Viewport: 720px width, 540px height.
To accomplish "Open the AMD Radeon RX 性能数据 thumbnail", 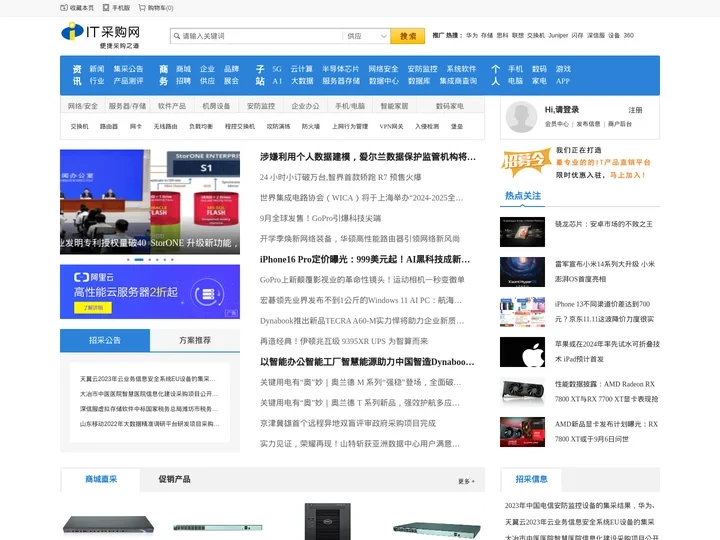I will click(523, 392).
